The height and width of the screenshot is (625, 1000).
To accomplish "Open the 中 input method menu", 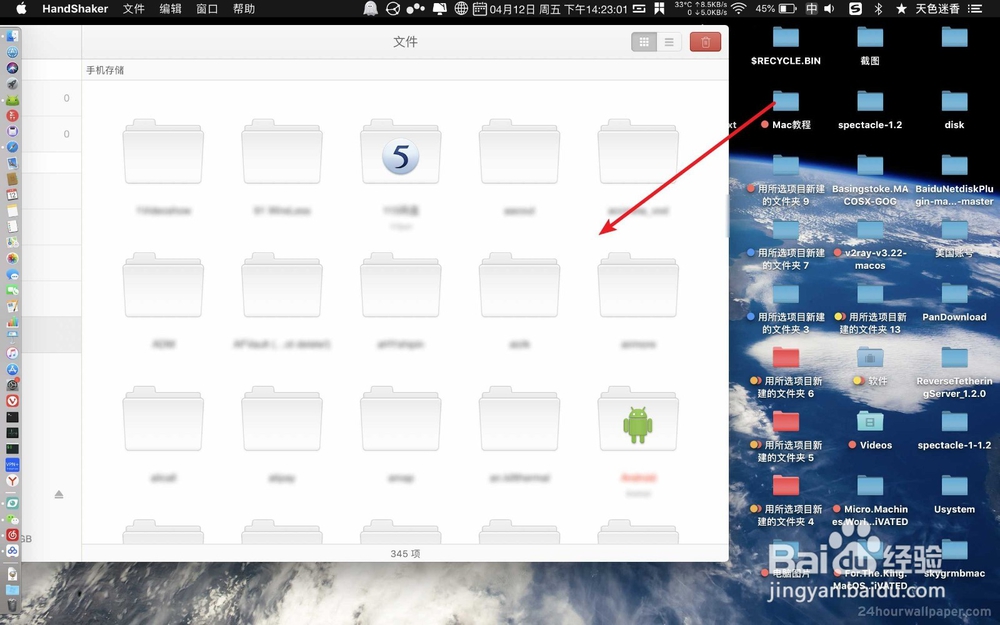I will [x=811, y=9].
